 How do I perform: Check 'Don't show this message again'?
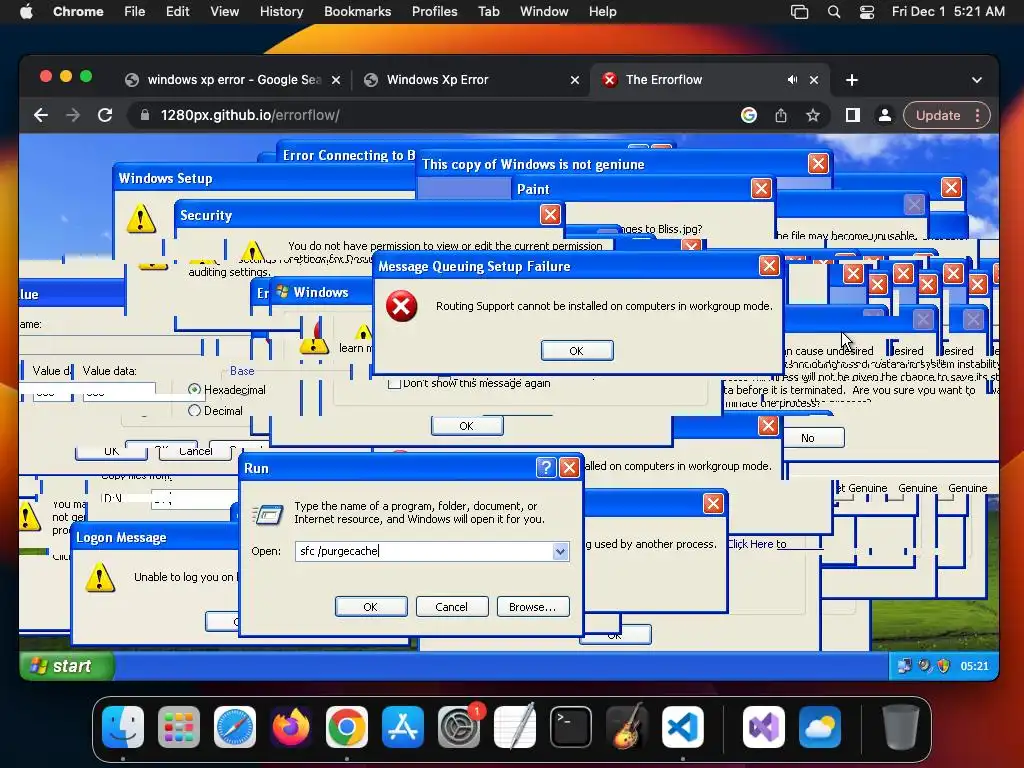click(394, 383)
